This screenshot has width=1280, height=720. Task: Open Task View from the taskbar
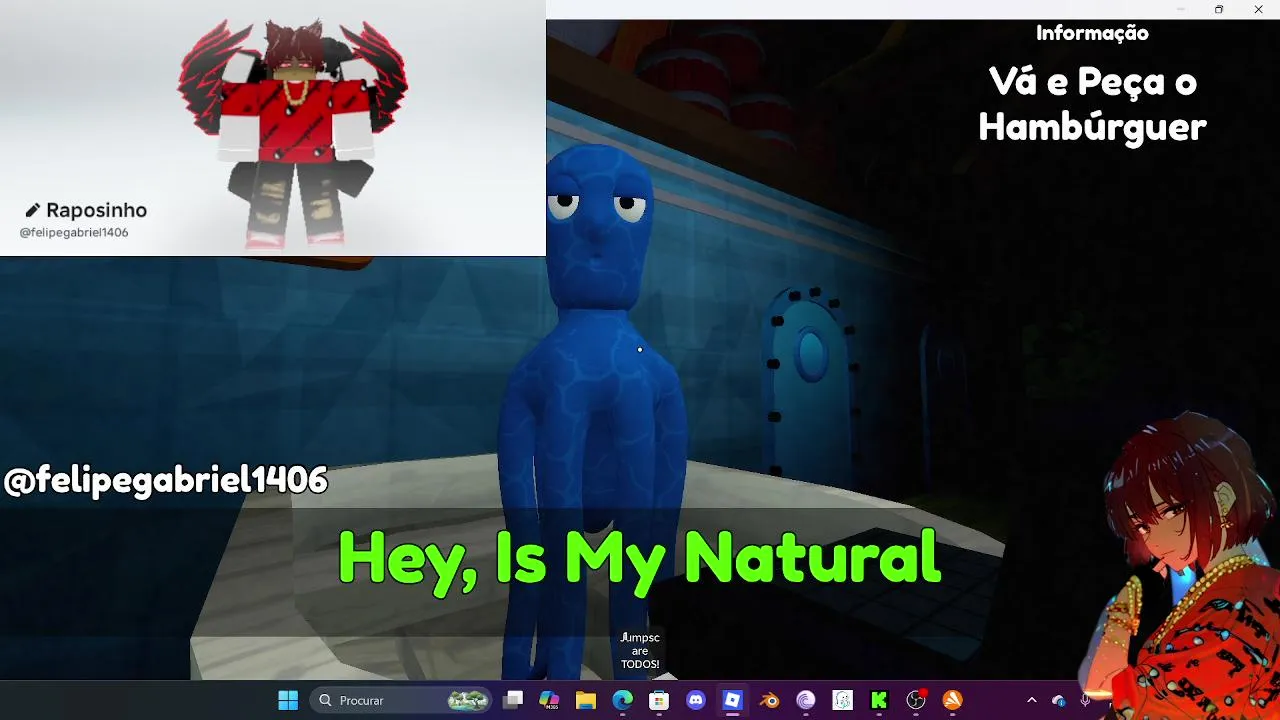[513, 700]
